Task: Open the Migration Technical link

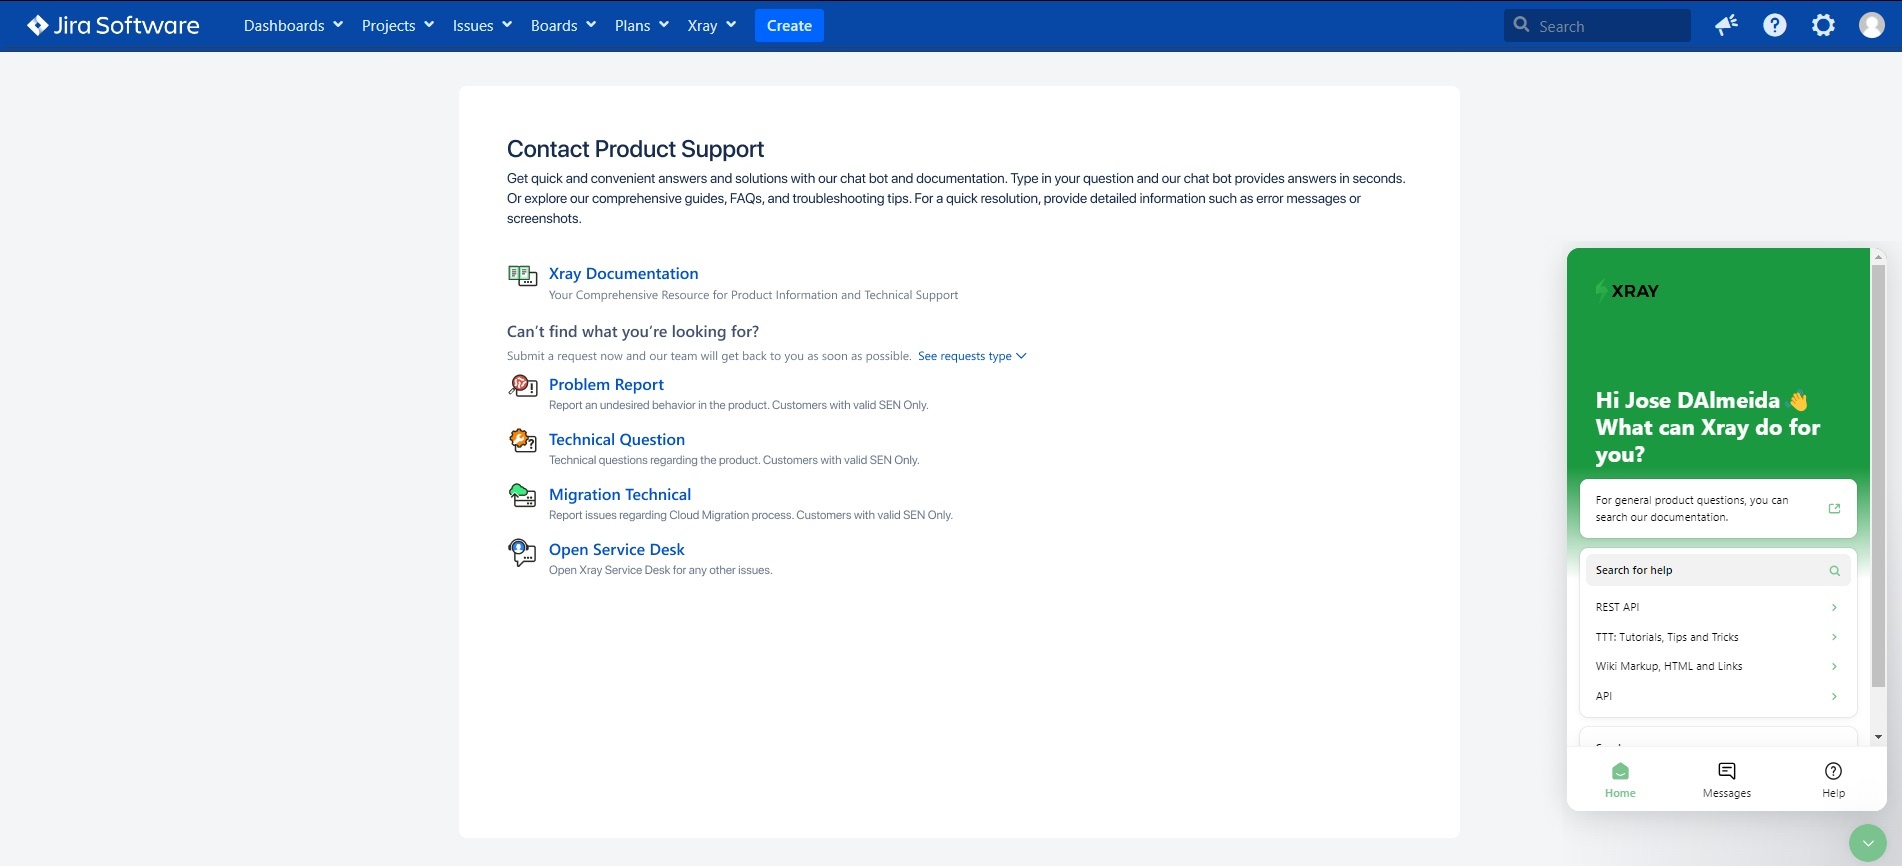Action: coord(620,494)
